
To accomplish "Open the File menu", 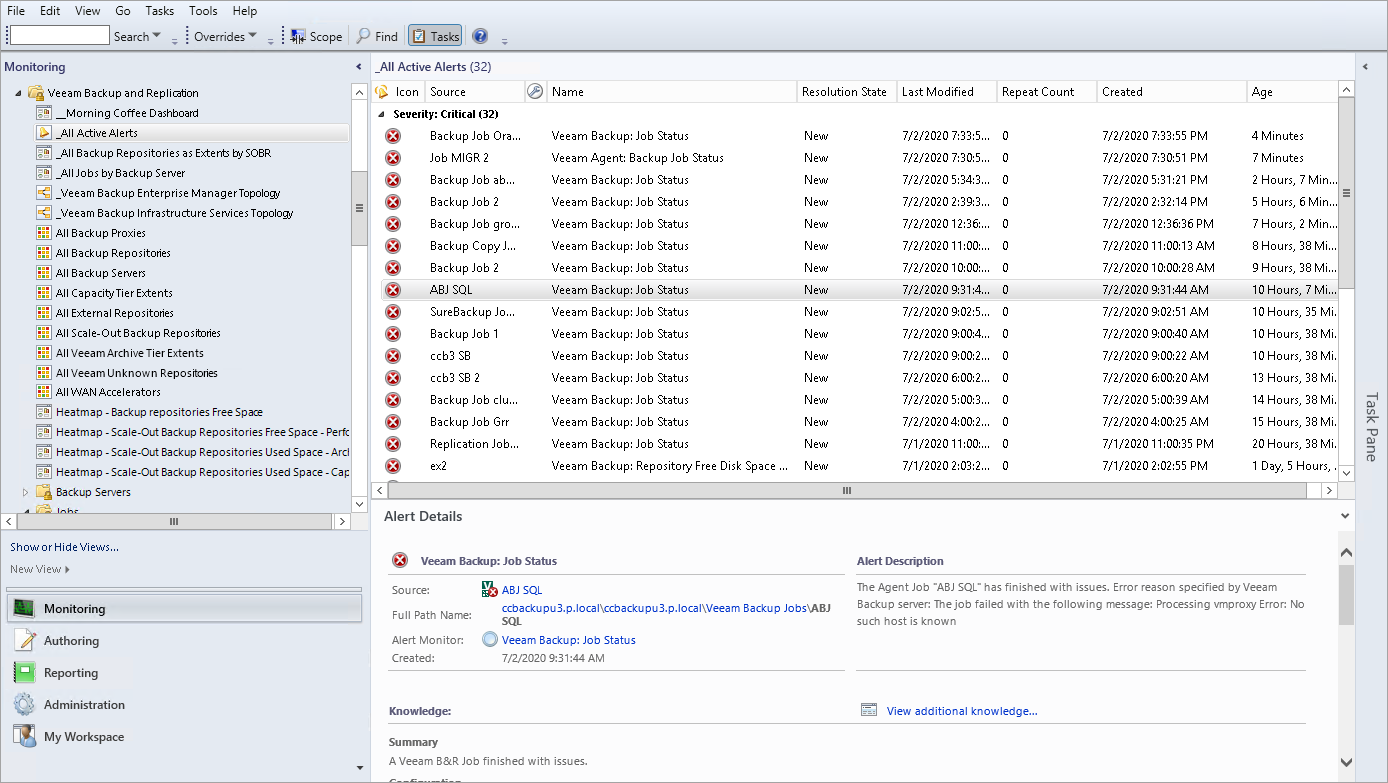I will tap(16, 11).
